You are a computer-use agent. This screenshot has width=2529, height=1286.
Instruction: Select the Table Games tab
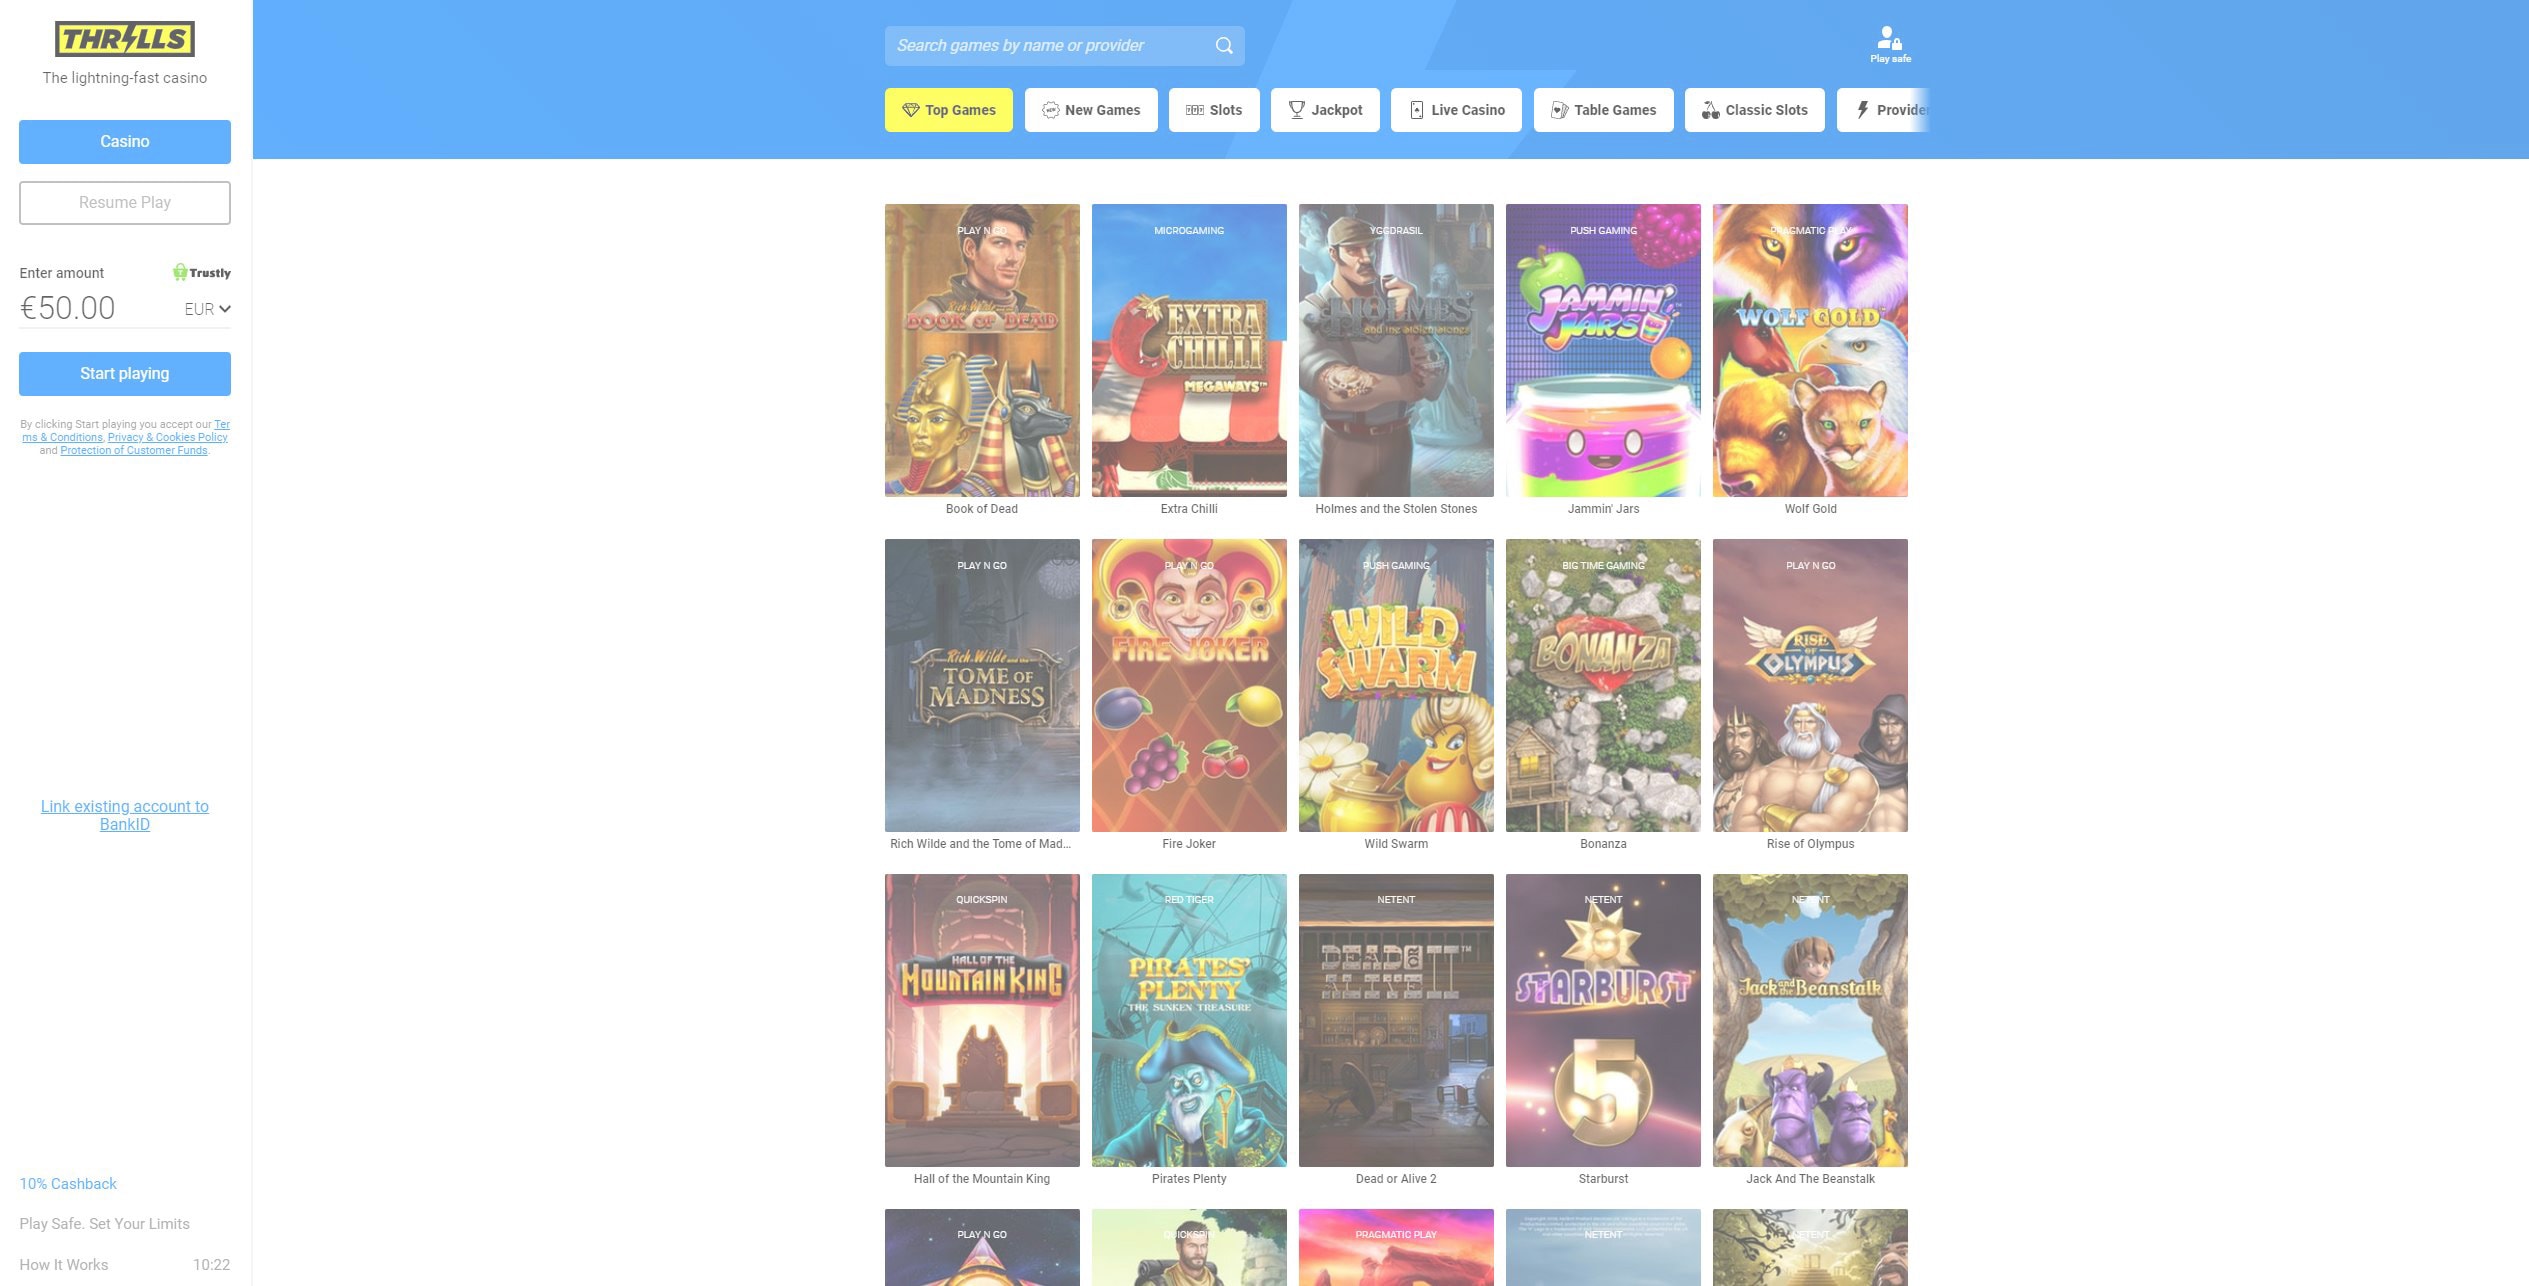[1603, 110]
